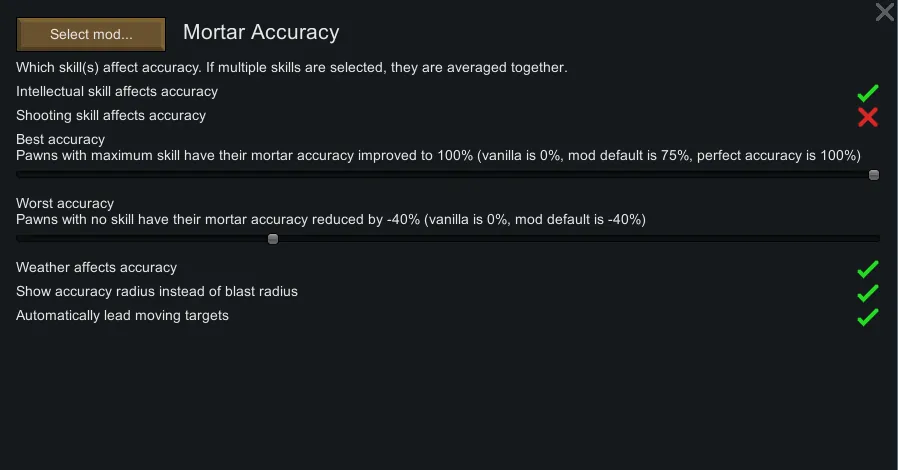The height and width of the screenshot is (470, 898).
Task: Click the "Show accuracy radius instead of blast radius" label
Action: click(157, 291)
